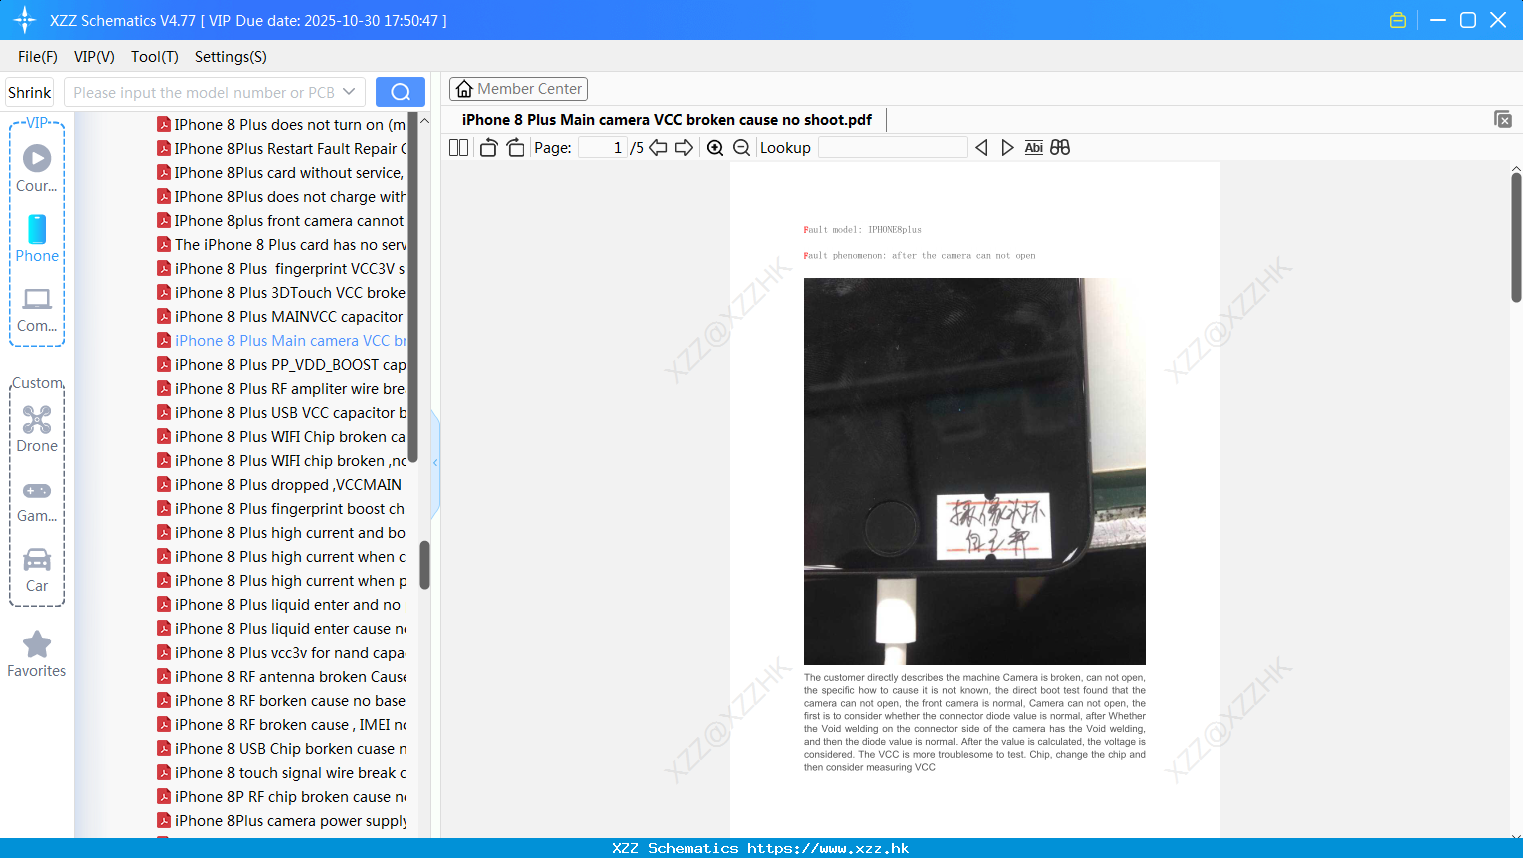Image resolution: width=1523 pixels, height=858 pixels.
Task: Open 'iPhone 8 Plus RF ampliter wire' file
Action: (x=282, y=389)
